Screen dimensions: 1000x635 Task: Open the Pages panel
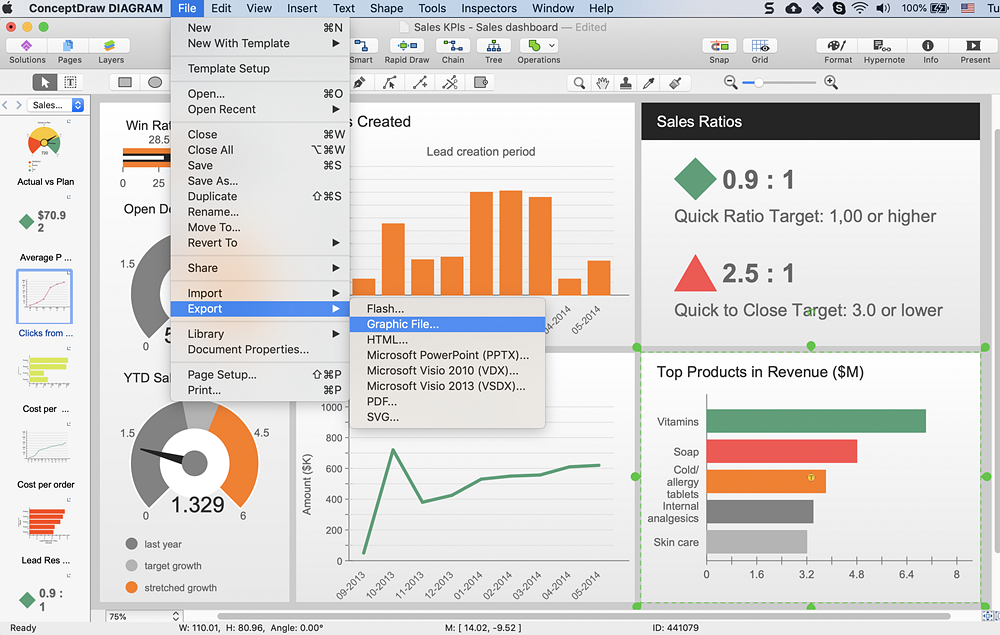coord(69,51)
